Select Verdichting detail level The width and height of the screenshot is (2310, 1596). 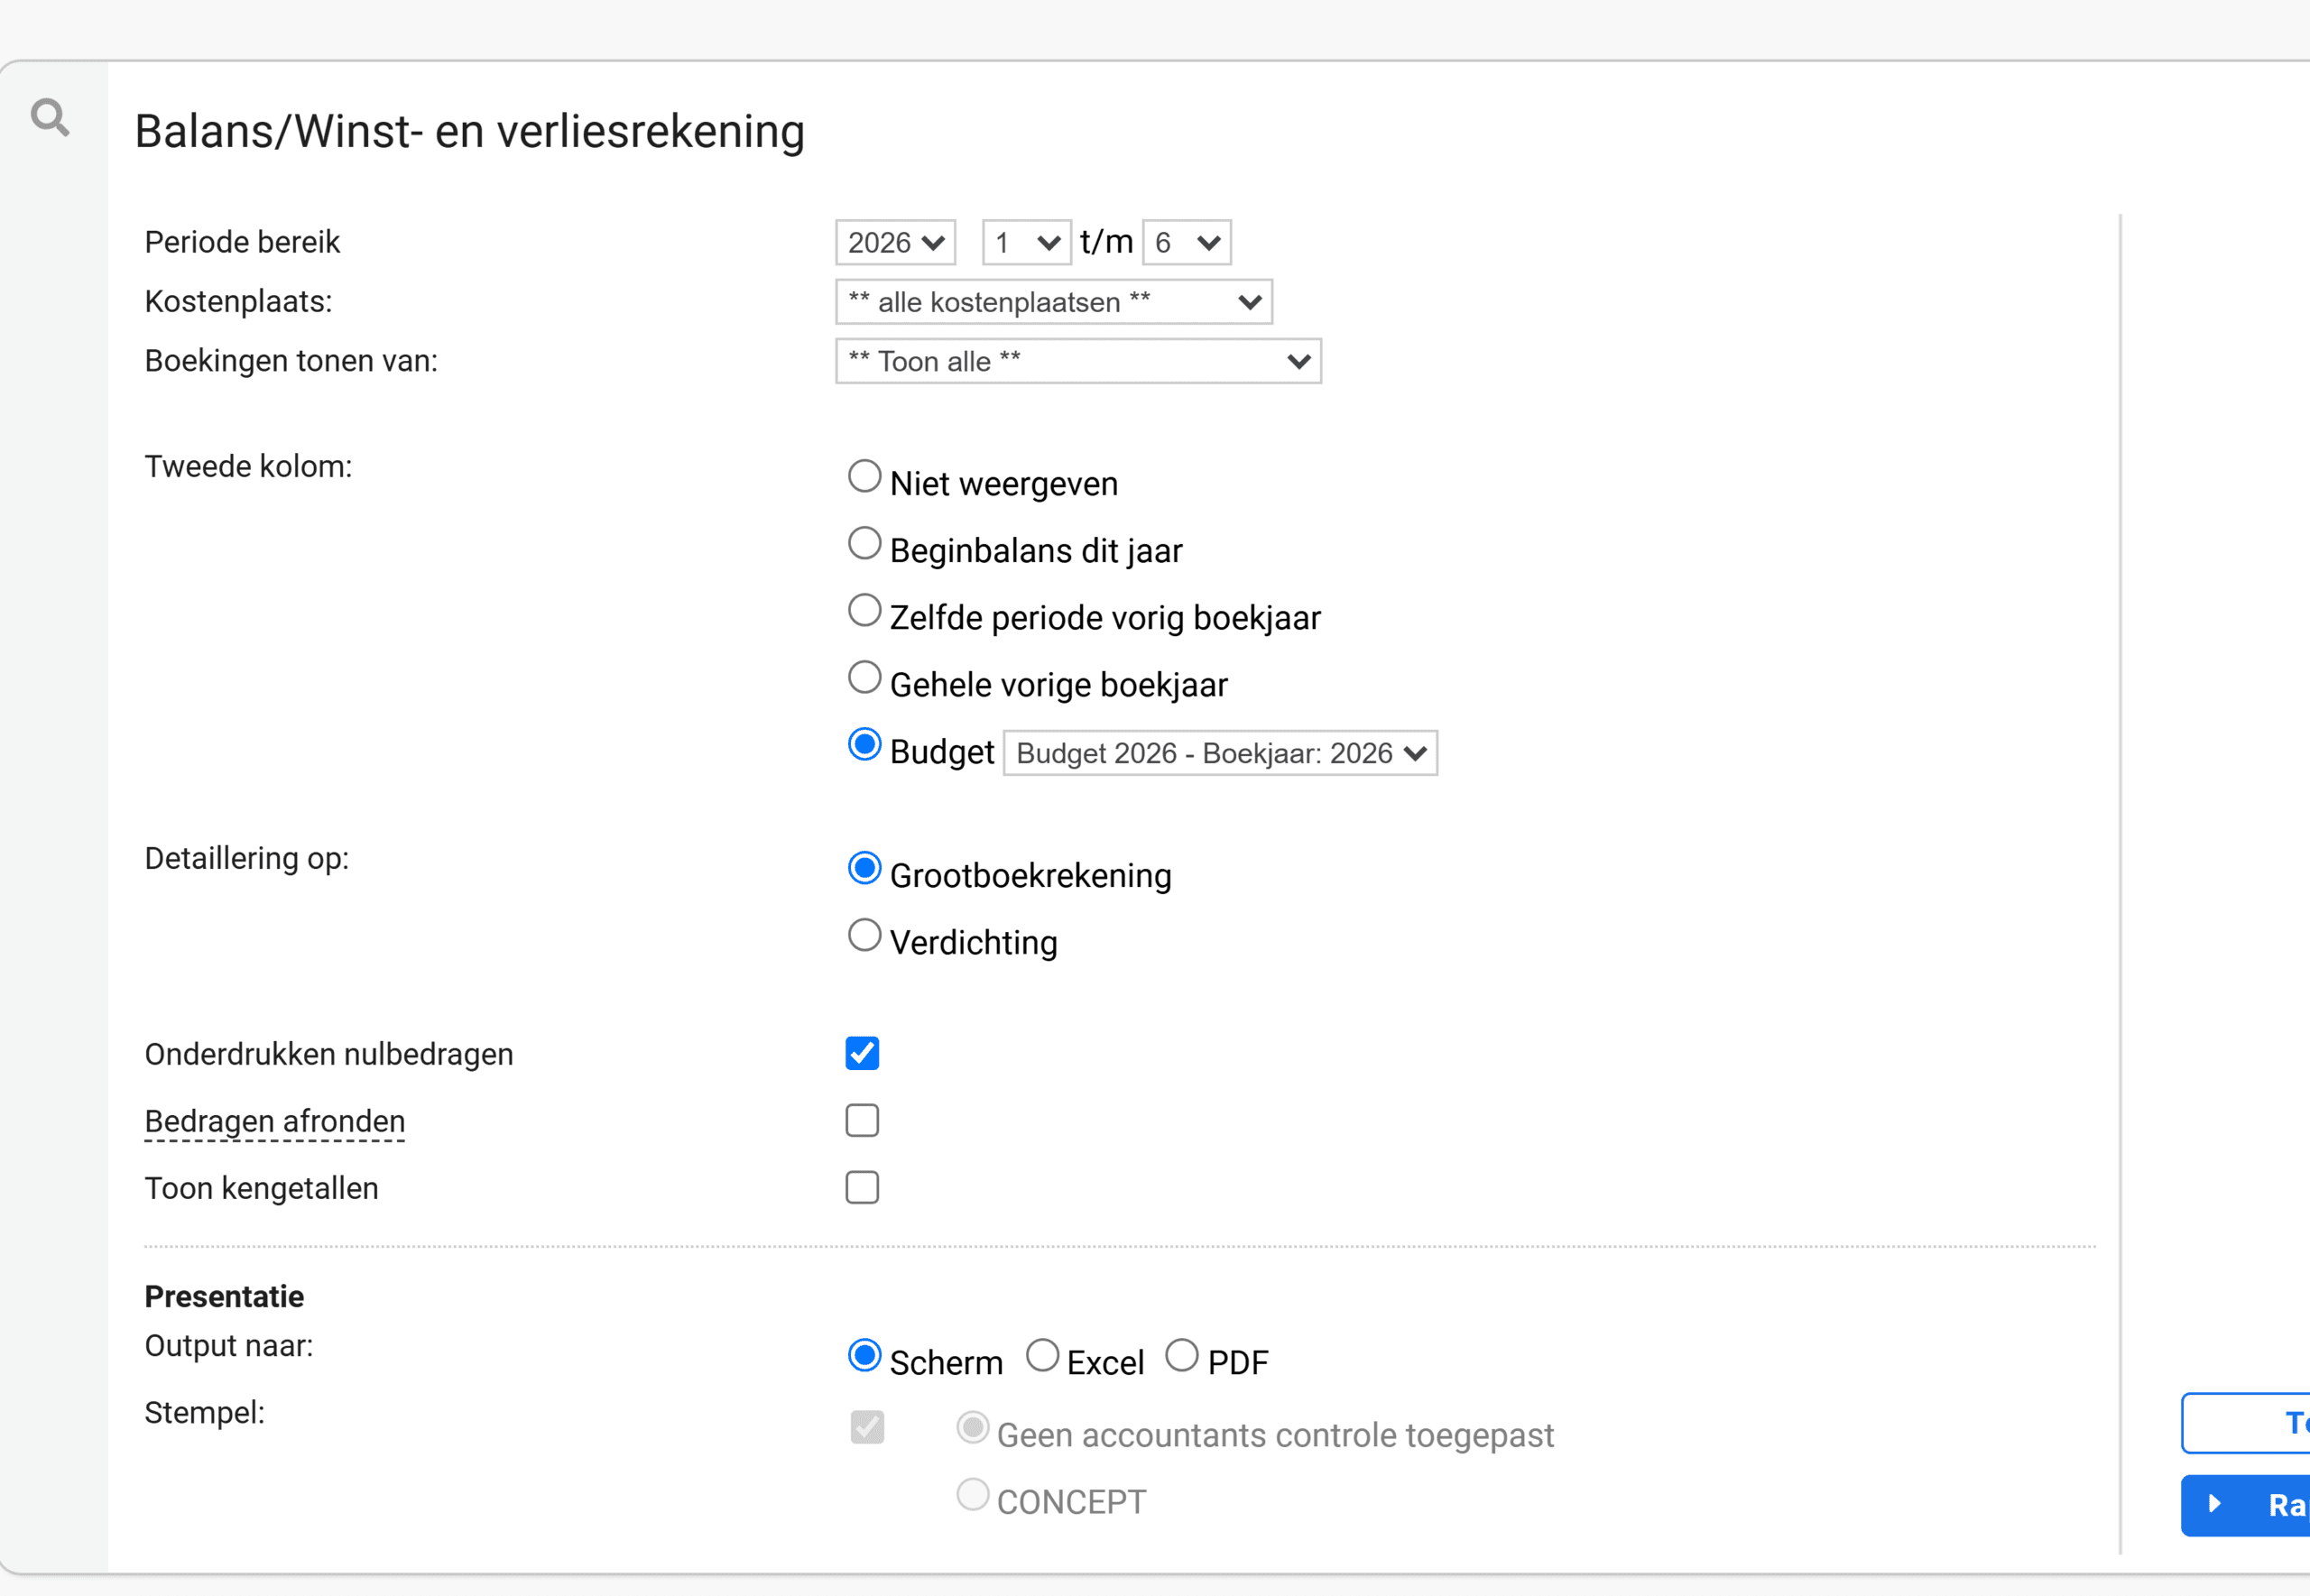click(x=864, y=935)
